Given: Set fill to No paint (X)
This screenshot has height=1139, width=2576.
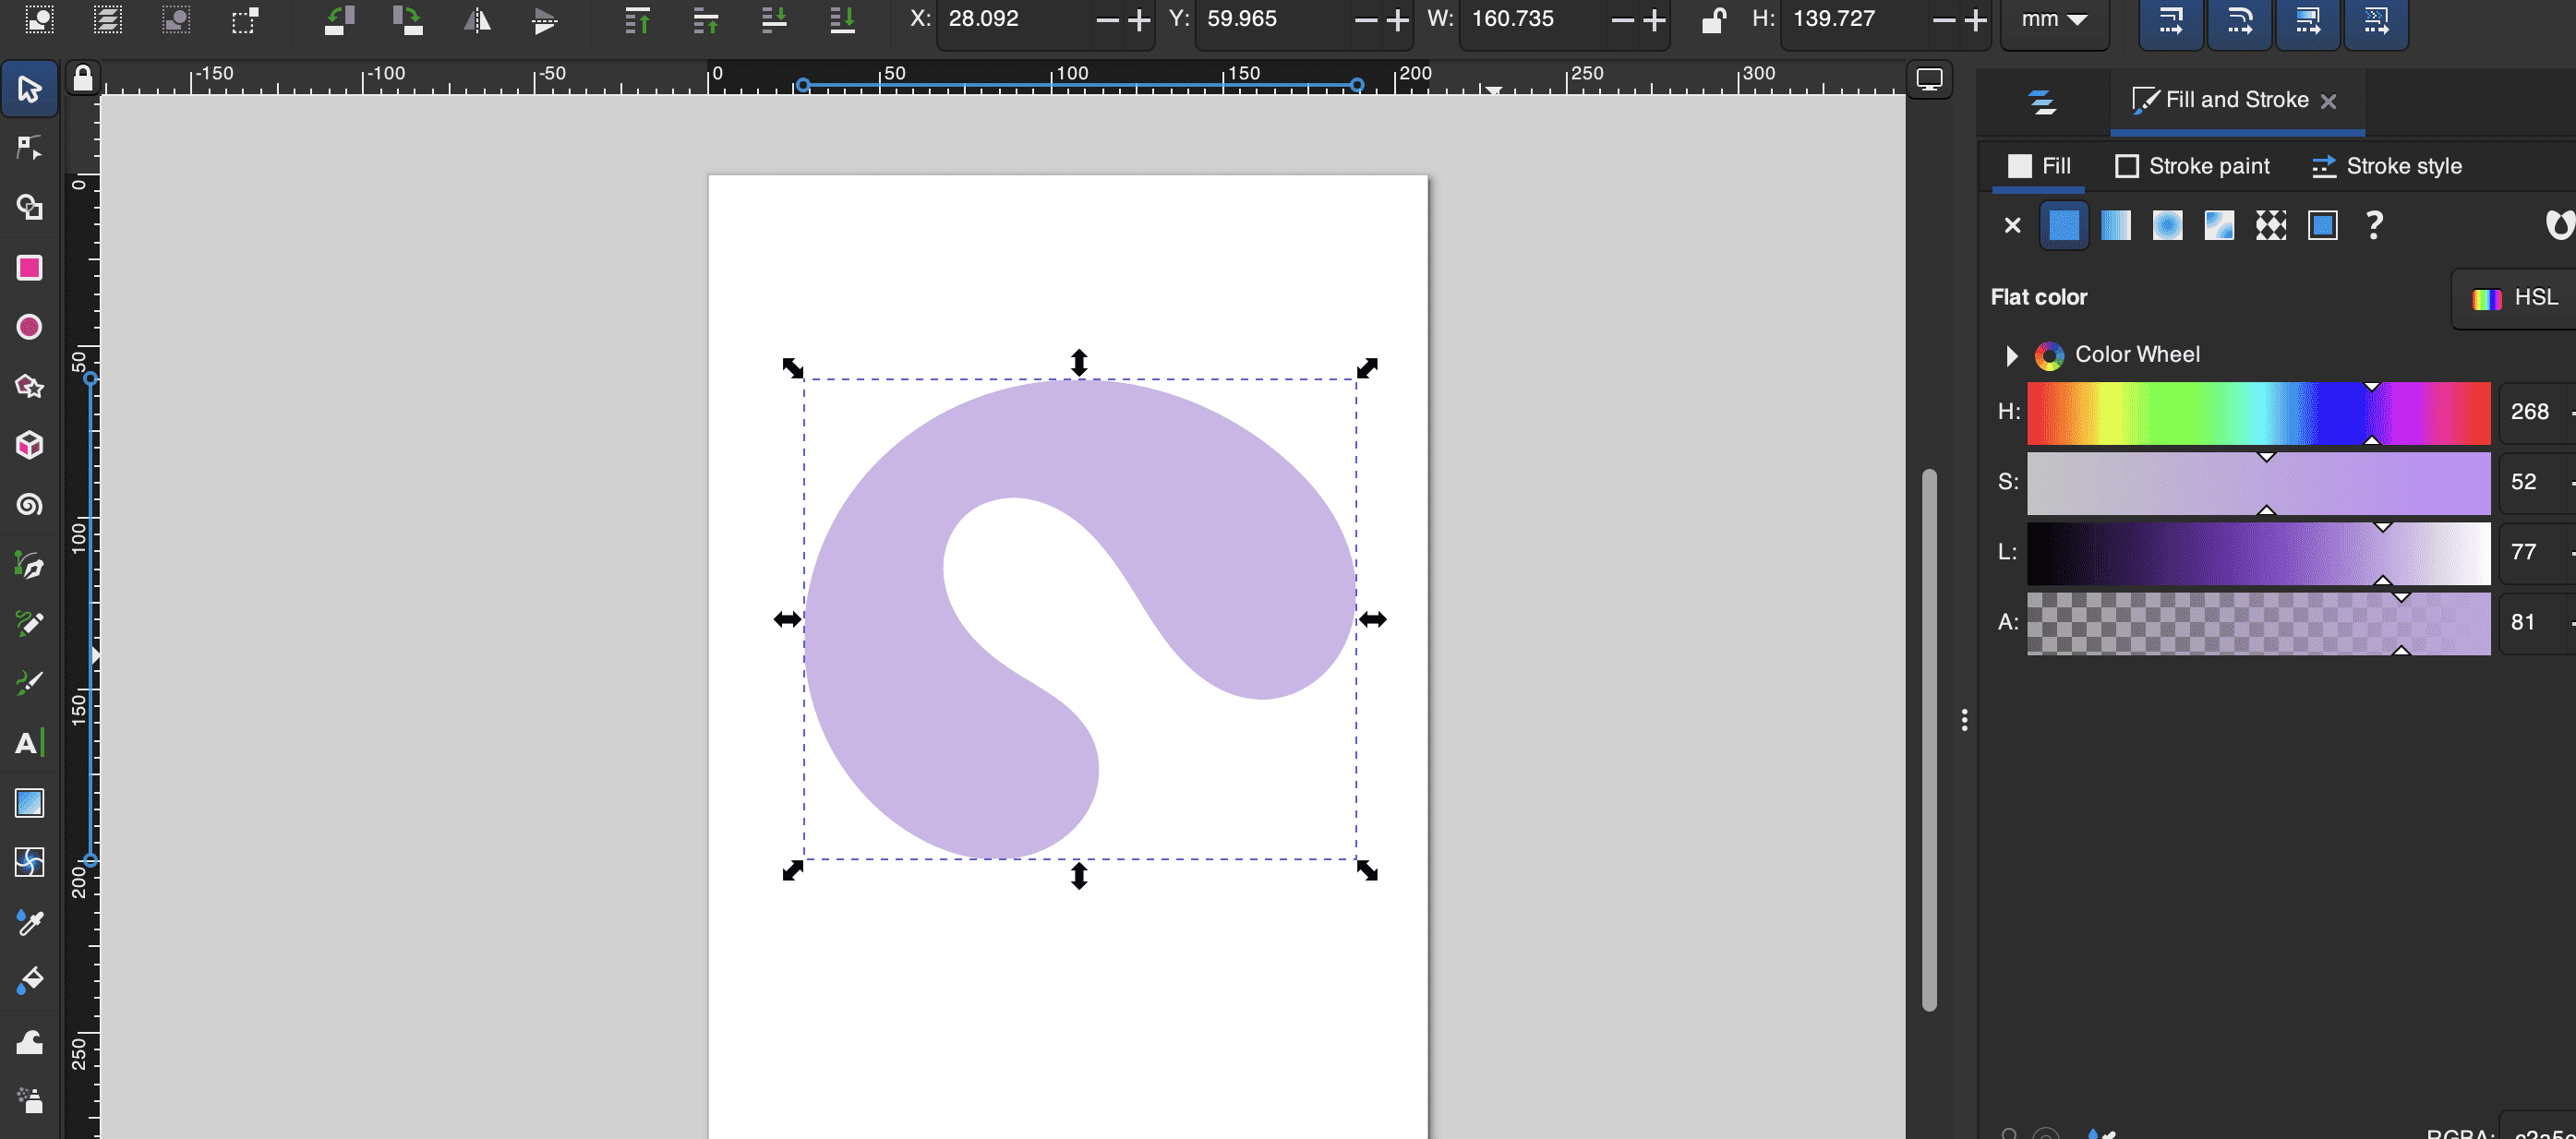Looking at the screenshot, I should click(x=2013, y=226).
